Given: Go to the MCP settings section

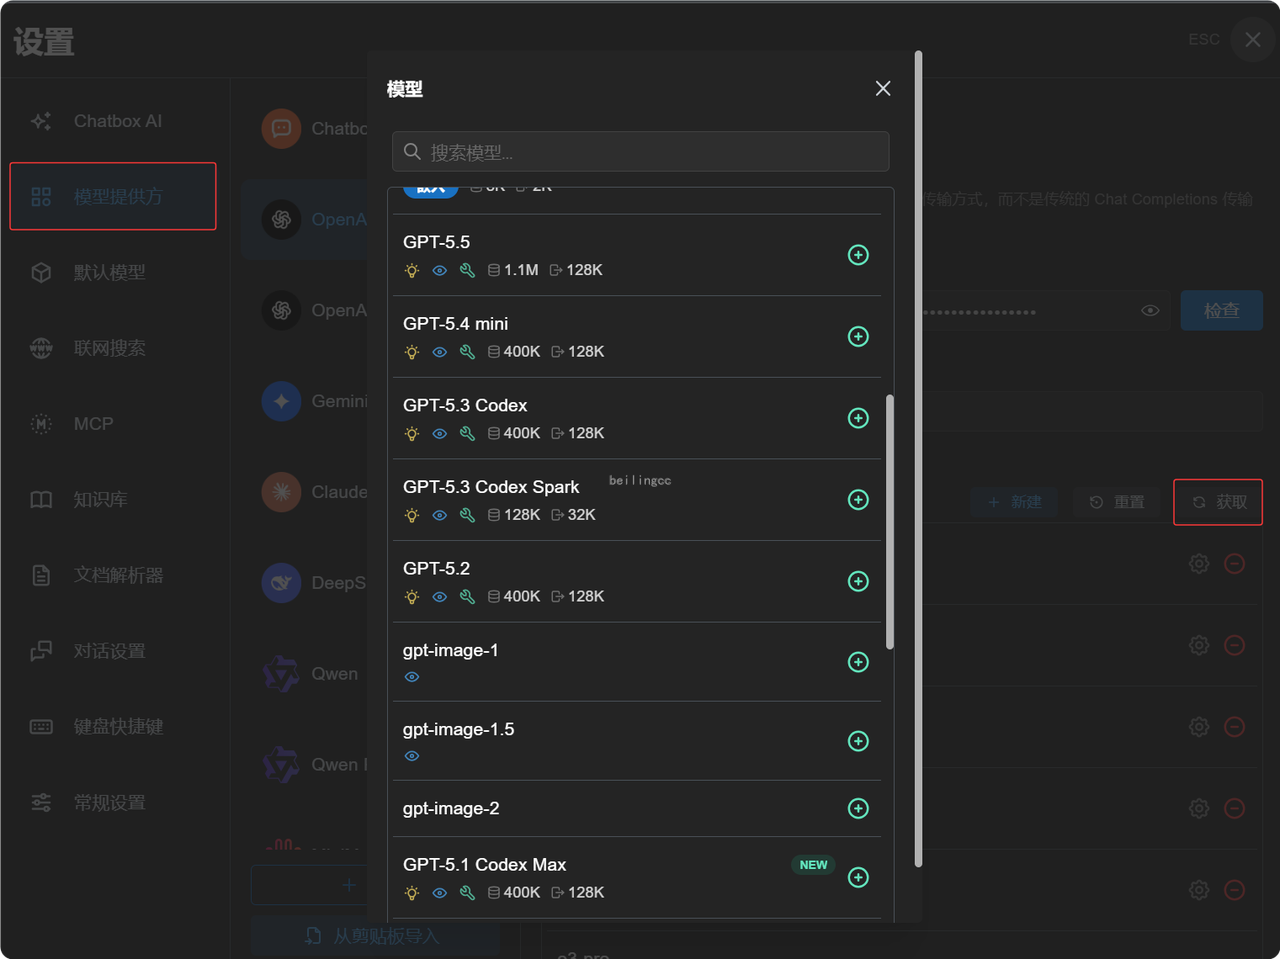Looking at the screenshot, I should coord(113,424).
